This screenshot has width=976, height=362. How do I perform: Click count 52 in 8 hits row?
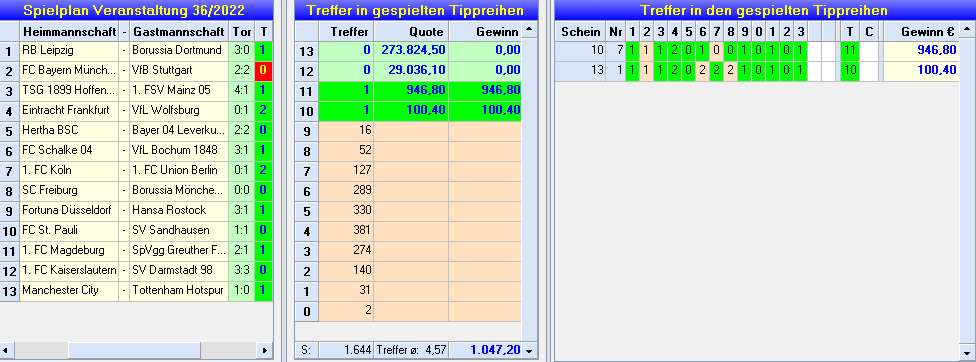coord(346,151)
